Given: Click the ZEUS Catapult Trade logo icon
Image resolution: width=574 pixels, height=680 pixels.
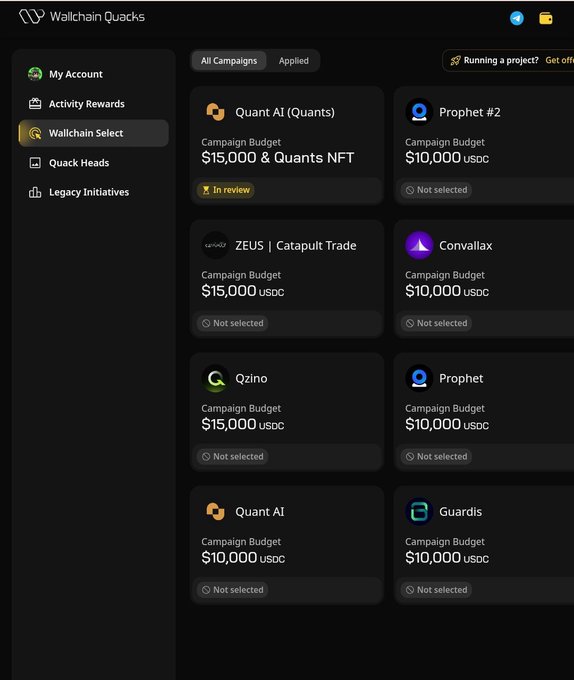Looking at the screenshot, I should tap(215, 245).
